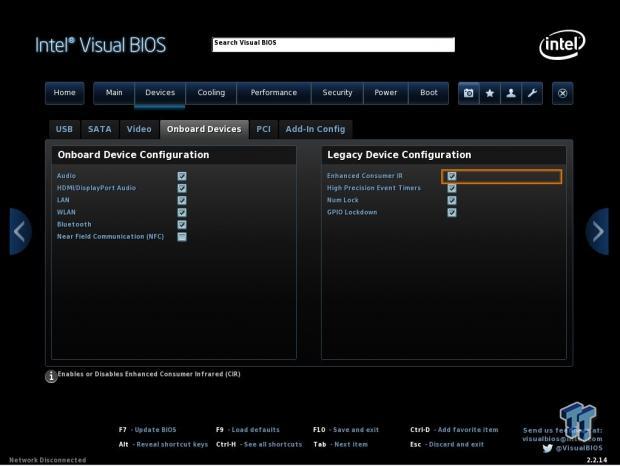
Task: Open the Main menu
Action: click(x=114, y=93)
